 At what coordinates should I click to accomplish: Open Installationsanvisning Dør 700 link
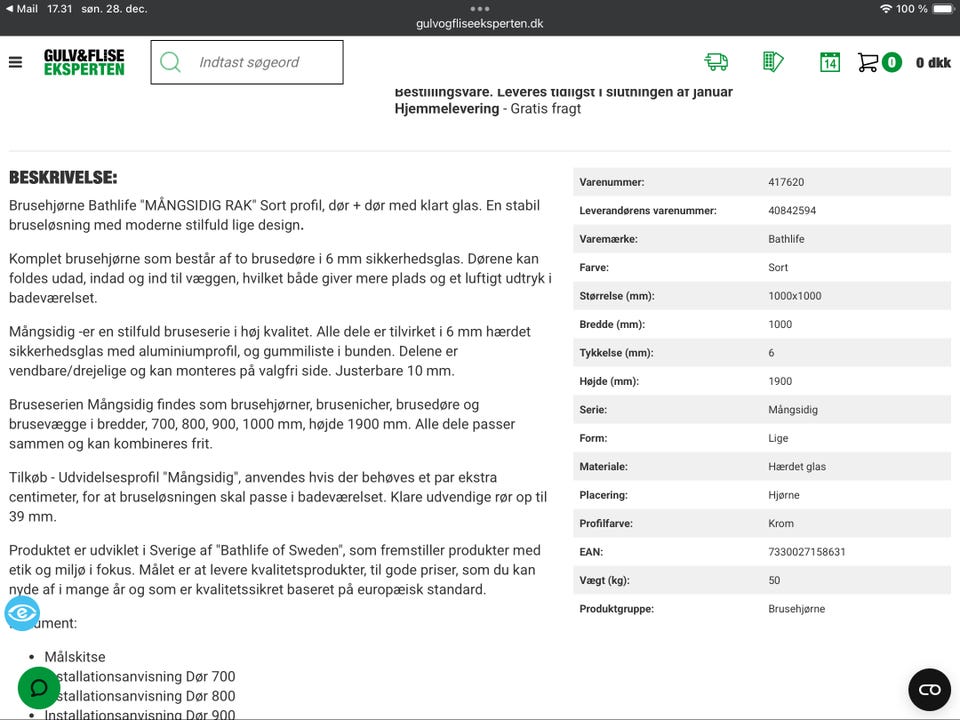point(140,676)
